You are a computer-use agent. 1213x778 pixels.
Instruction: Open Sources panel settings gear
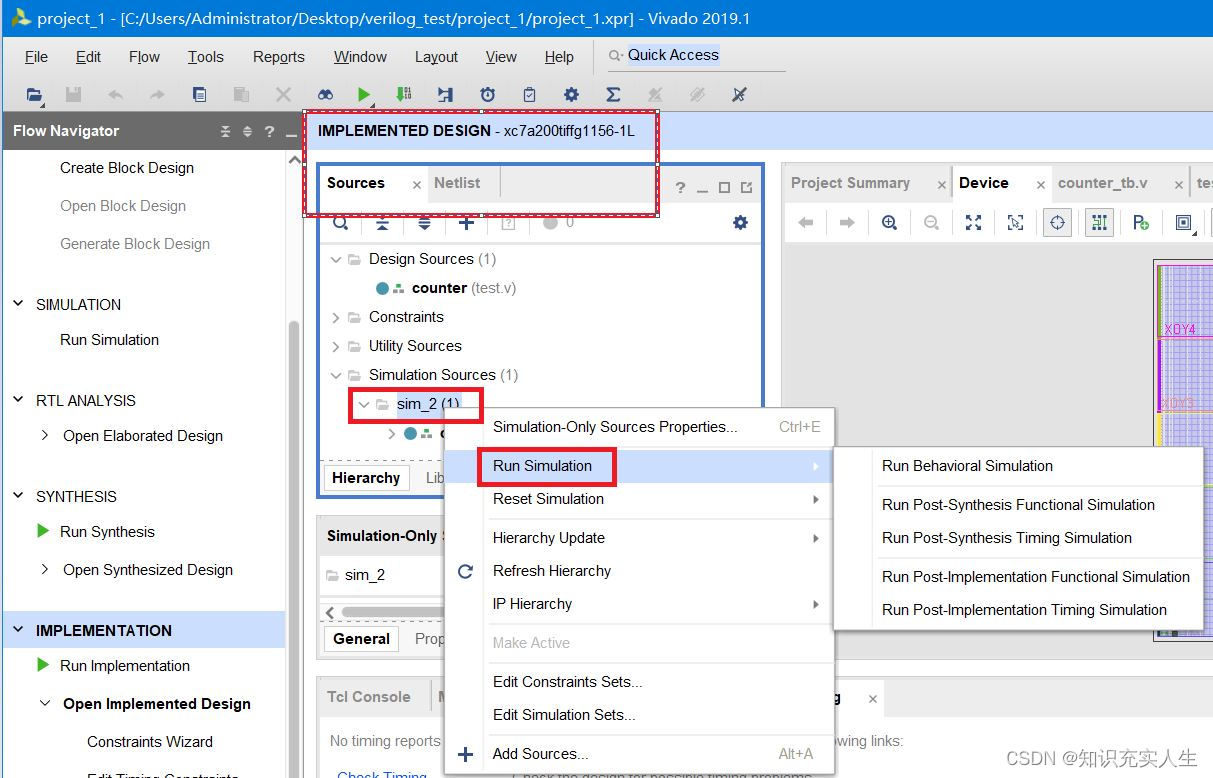point(740,223)
